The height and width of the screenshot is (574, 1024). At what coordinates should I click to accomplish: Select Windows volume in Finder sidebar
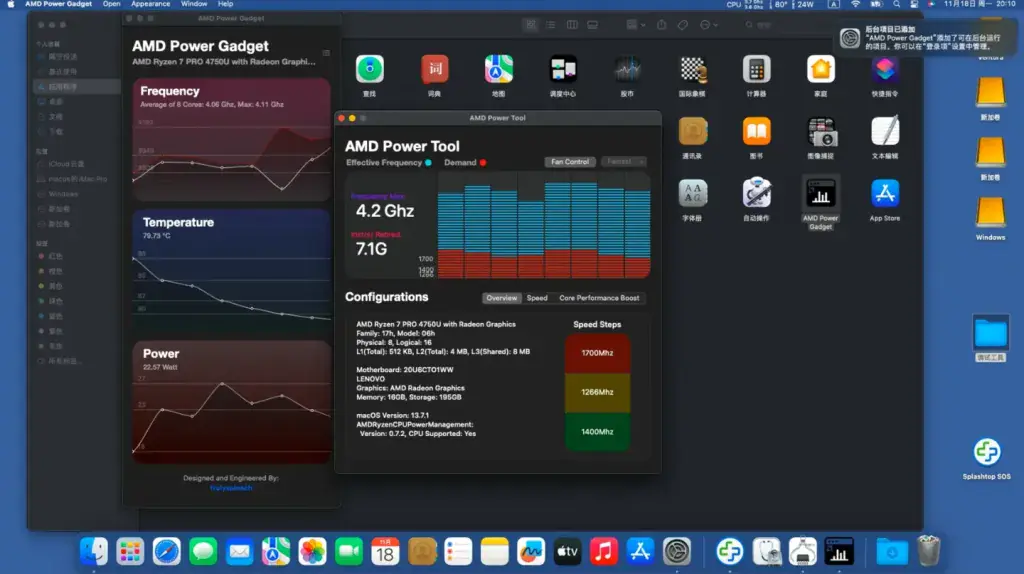63,194
